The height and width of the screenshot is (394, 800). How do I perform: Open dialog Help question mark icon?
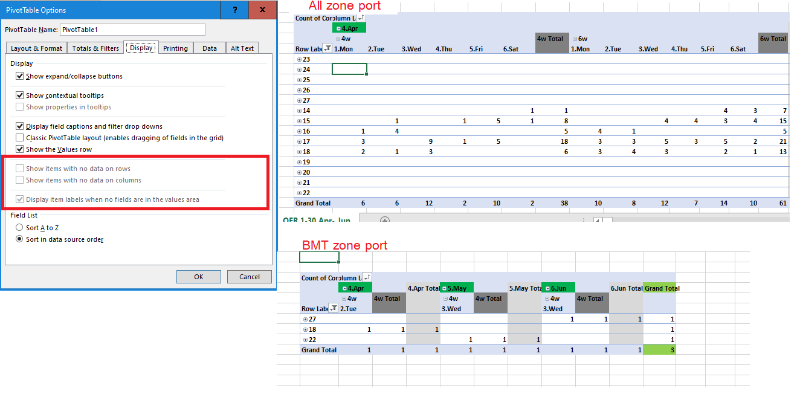(235, 10)
